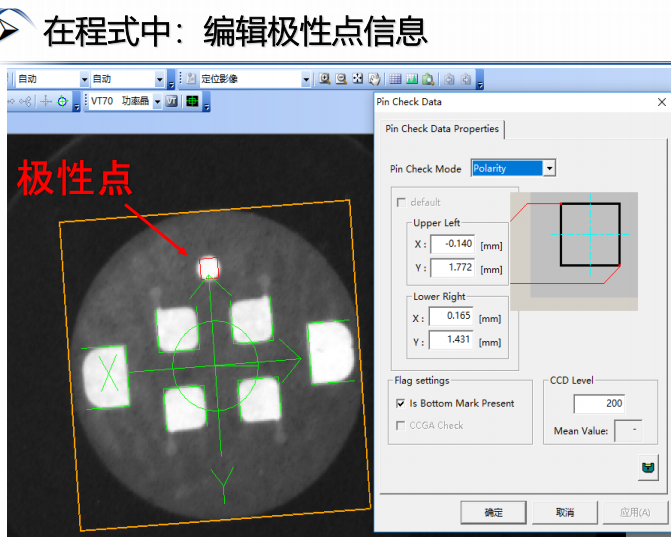Image resolution: width=671 pixels, height=537 pixels.
Task: Click the Mean Value field
Action: tap(628, 430)
